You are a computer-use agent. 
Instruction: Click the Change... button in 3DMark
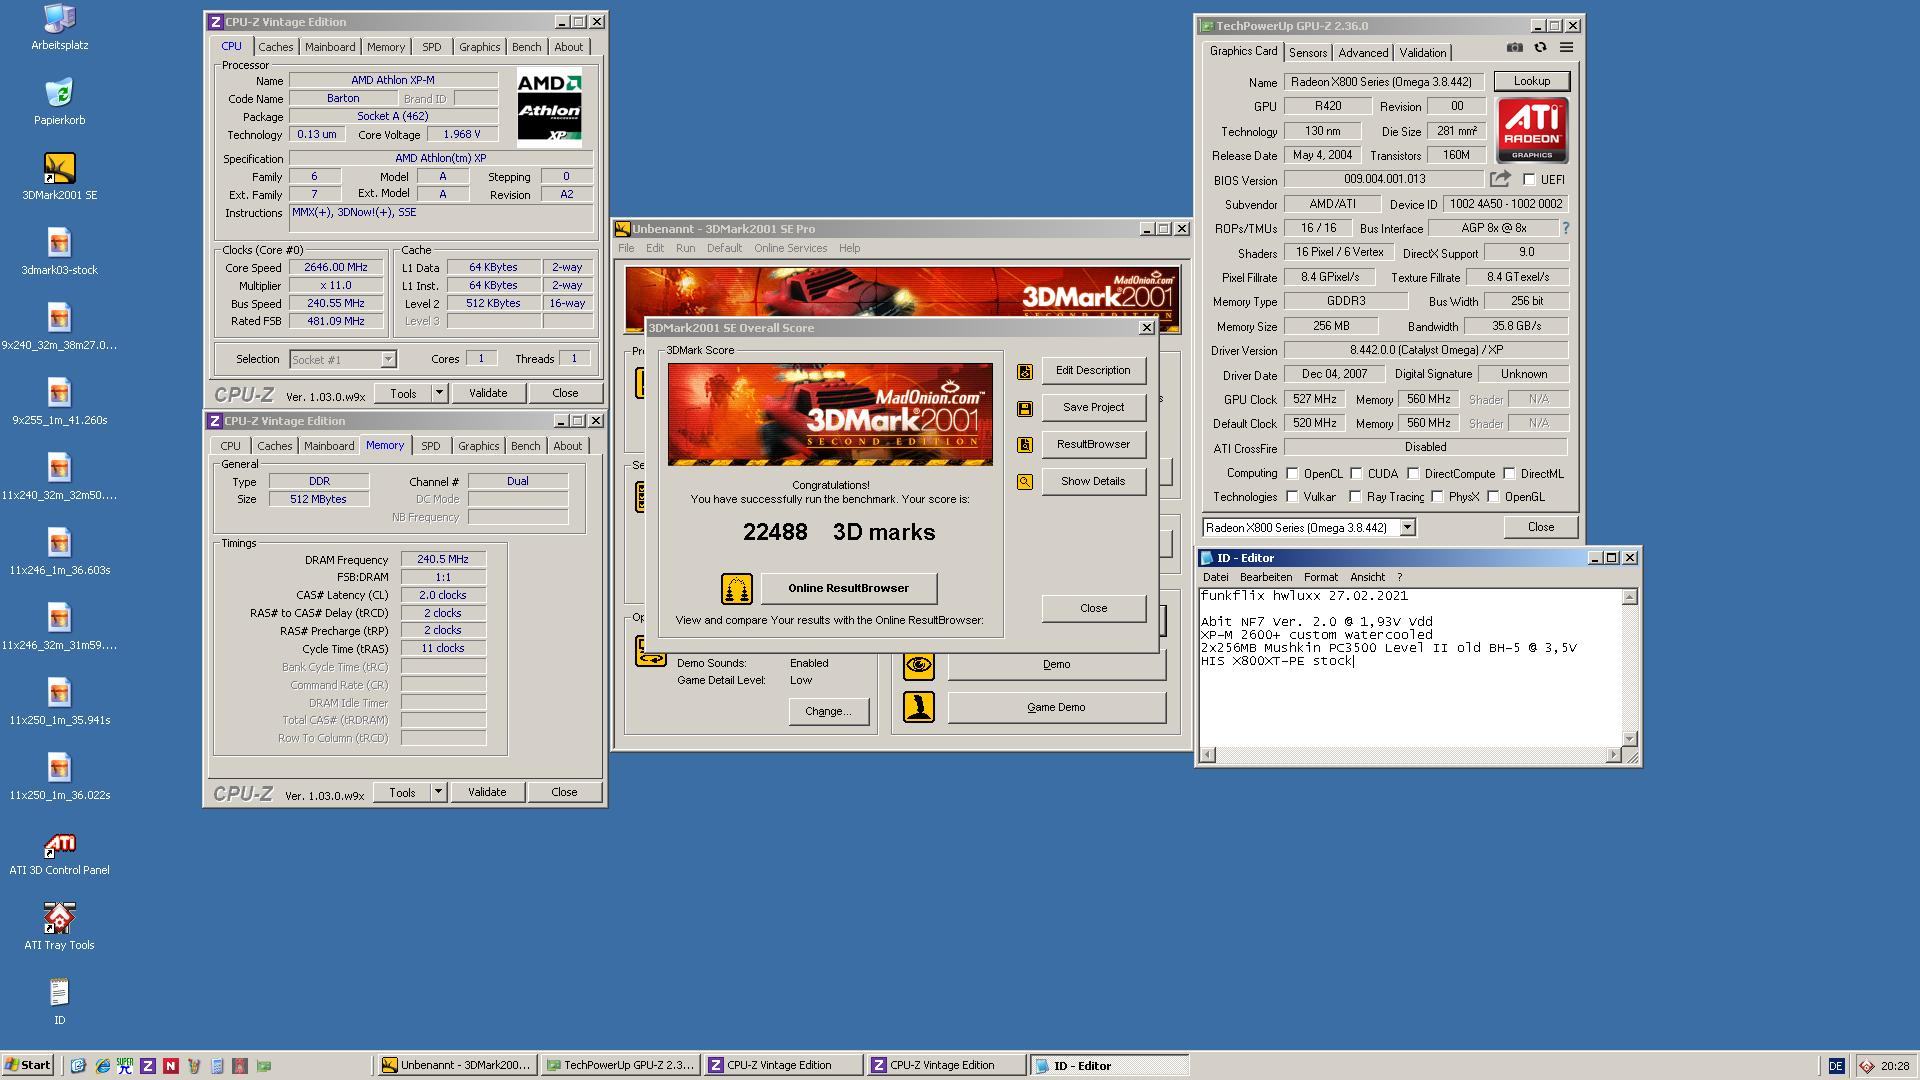click(x=828, y=711)
